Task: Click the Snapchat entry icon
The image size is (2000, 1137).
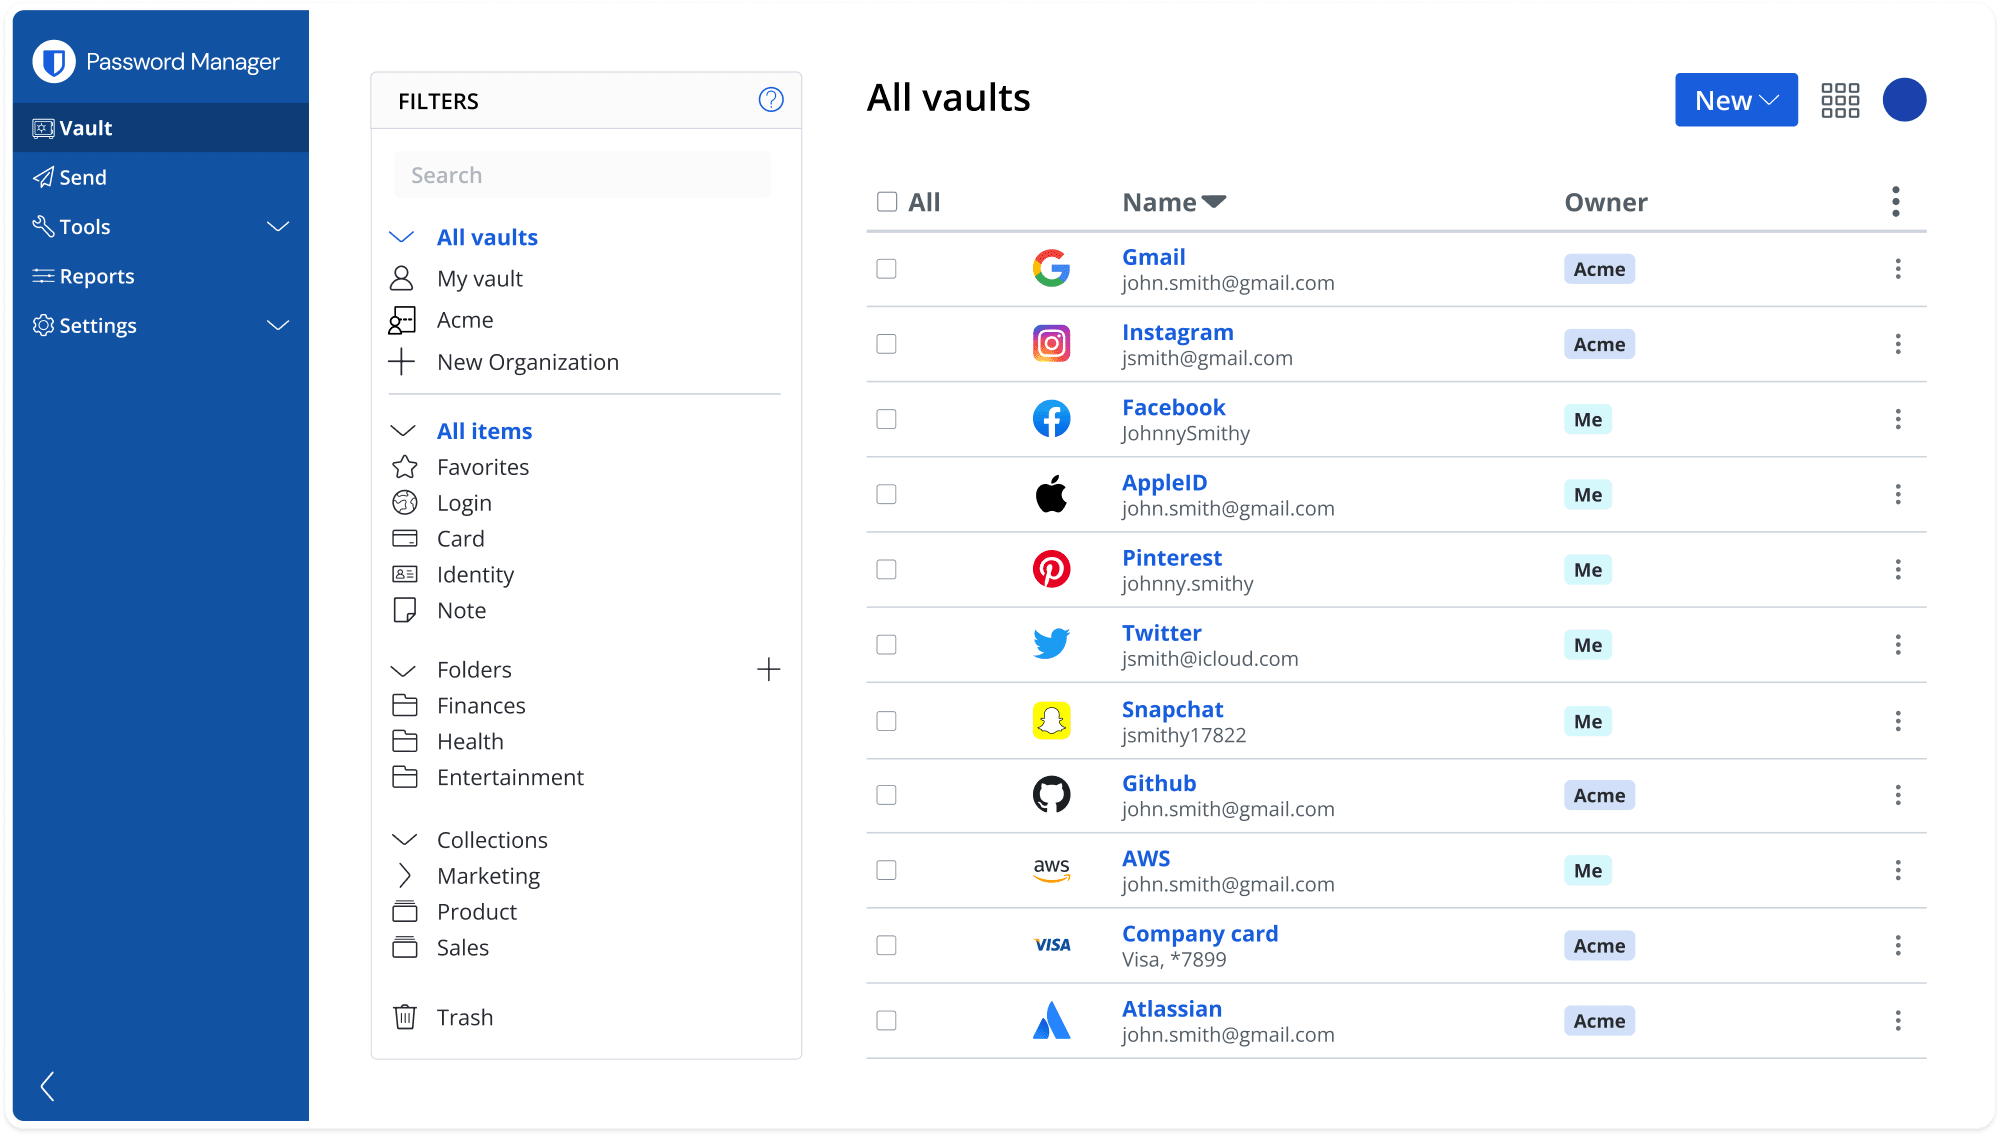Action: (1051, 720)
